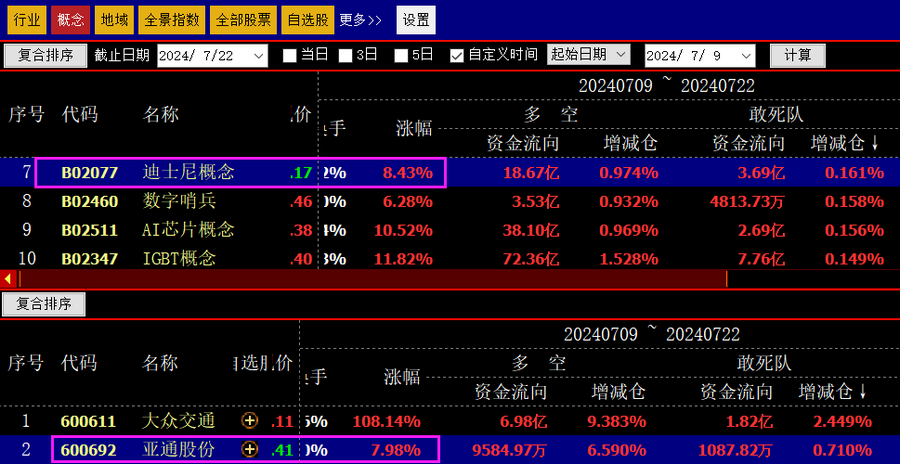Add 大众交通 to watchlist with plus icon
The height and width of the screenshot is (464, 900).
(x=250, y=421)
